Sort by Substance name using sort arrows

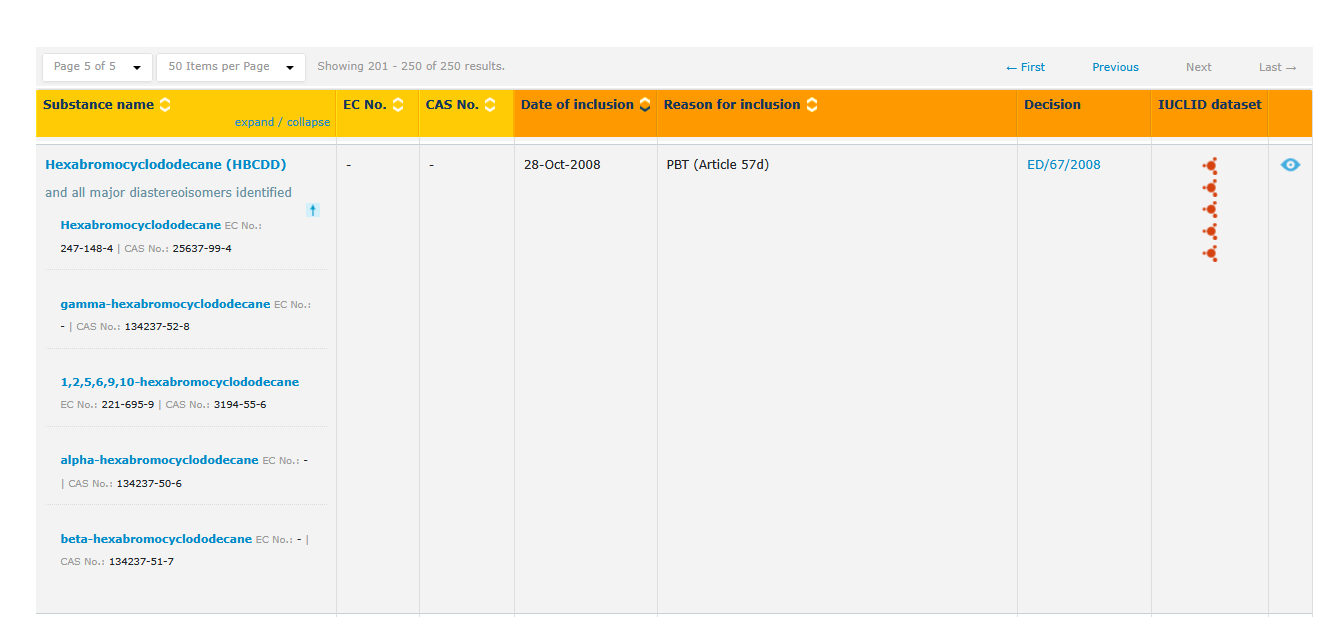[x=165, y=105]
